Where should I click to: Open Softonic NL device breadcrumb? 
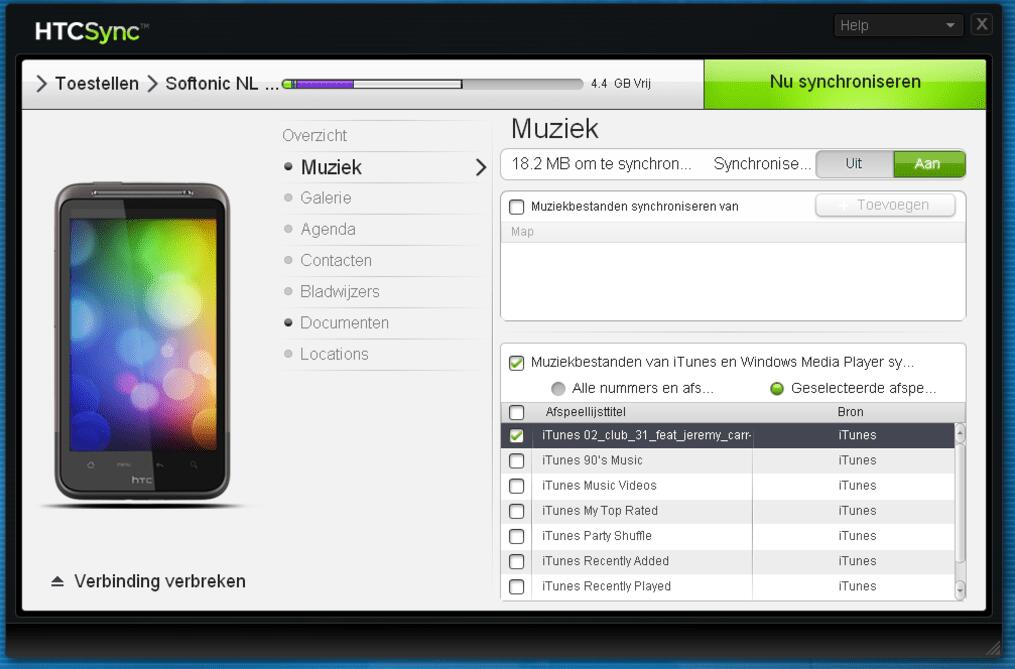coord(221,84)
